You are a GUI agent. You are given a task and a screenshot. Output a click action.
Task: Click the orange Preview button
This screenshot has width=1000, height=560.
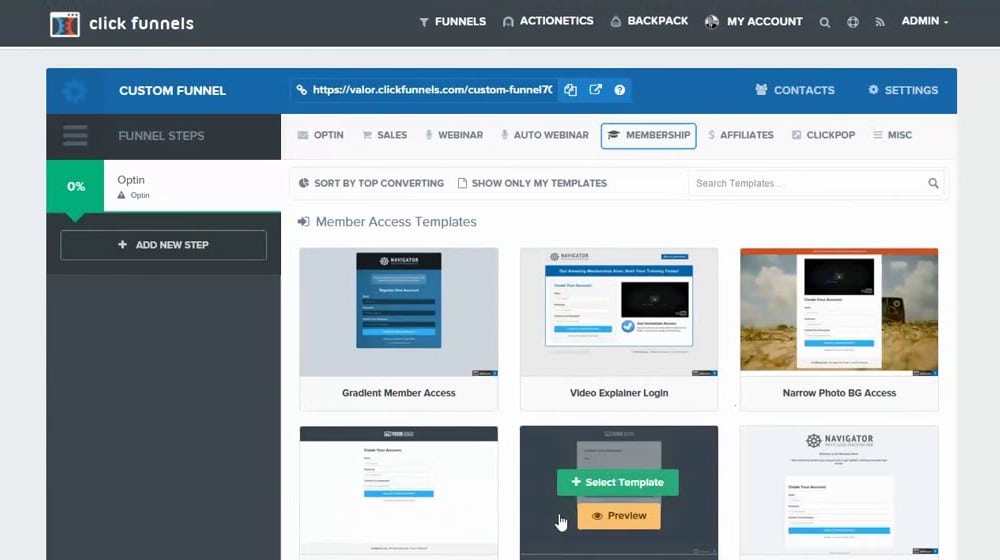click(x=619, y=515)
